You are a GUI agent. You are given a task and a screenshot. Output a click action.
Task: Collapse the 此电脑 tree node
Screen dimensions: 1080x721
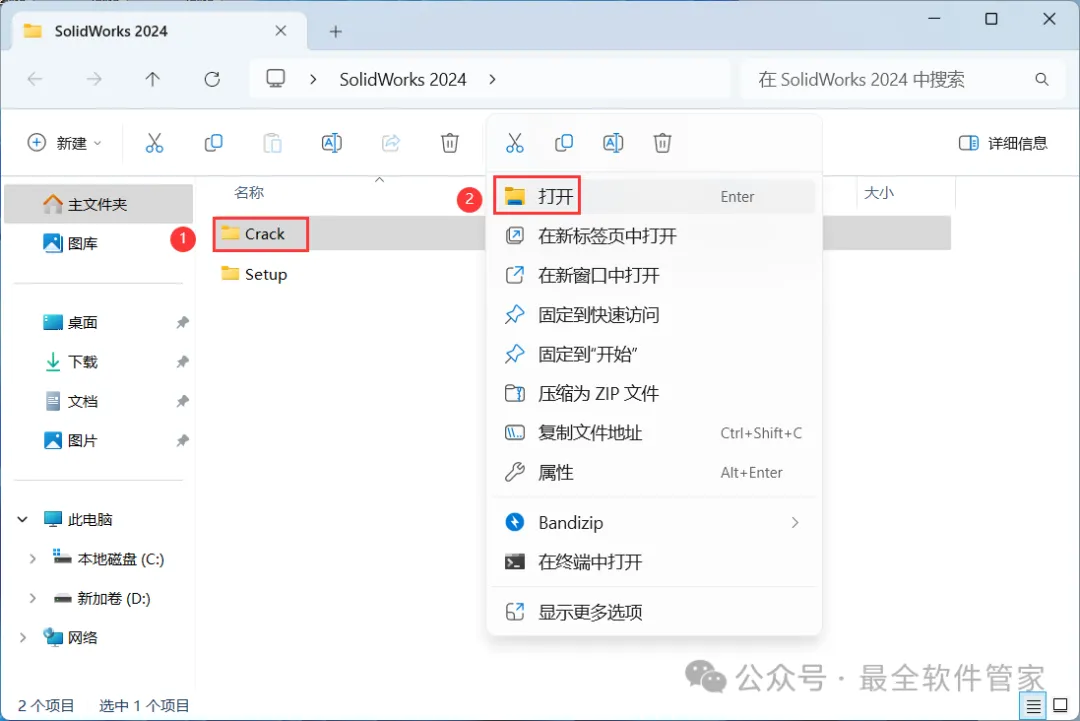coord(23,519)
